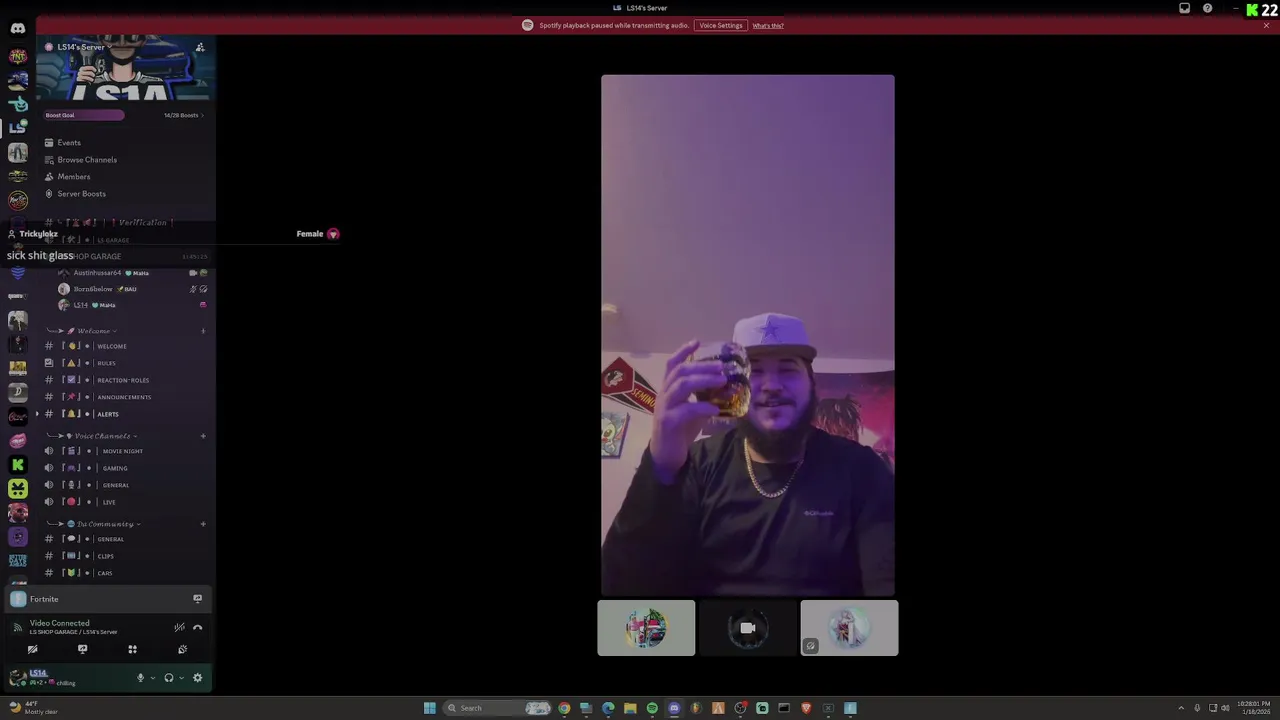Open the TNT server icon
The width and height of the screenshot is (1280, 720).
coord(17,56)
